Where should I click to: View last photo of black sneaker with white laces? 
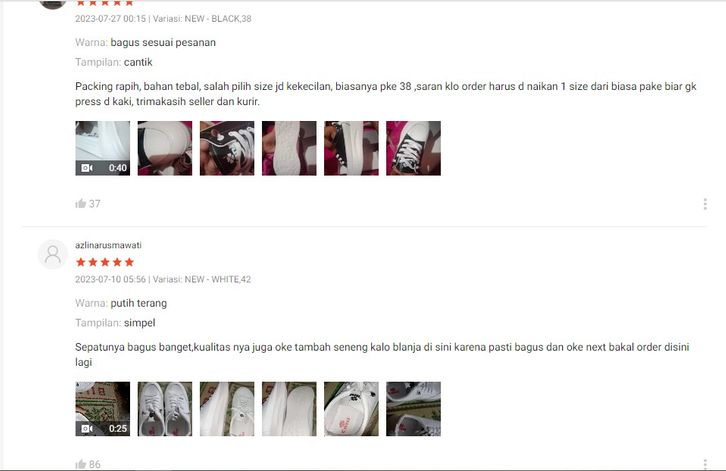tap(413, 148)
